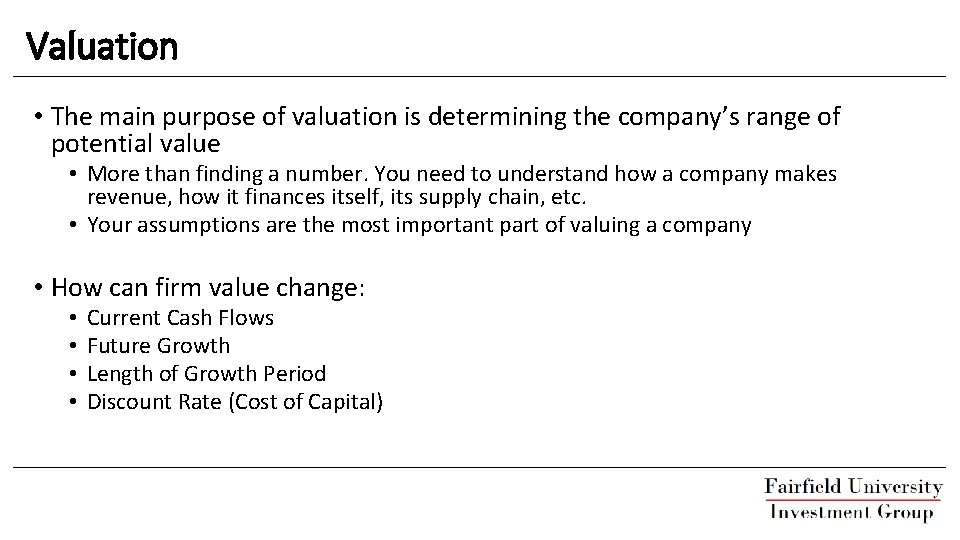
Task: Select the bullet before How can firm value change
Action: 38,289
